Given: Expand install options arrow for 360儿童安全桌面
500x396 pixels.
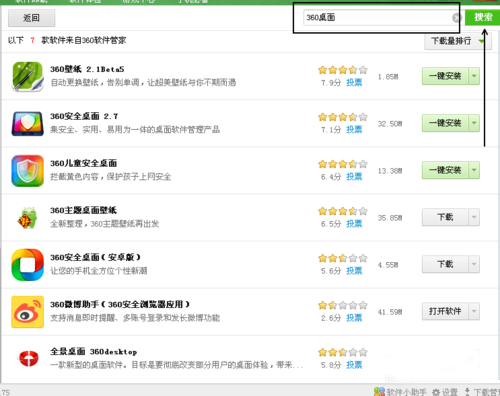Looking at the screenshot, I should click(x=474, y=170).
